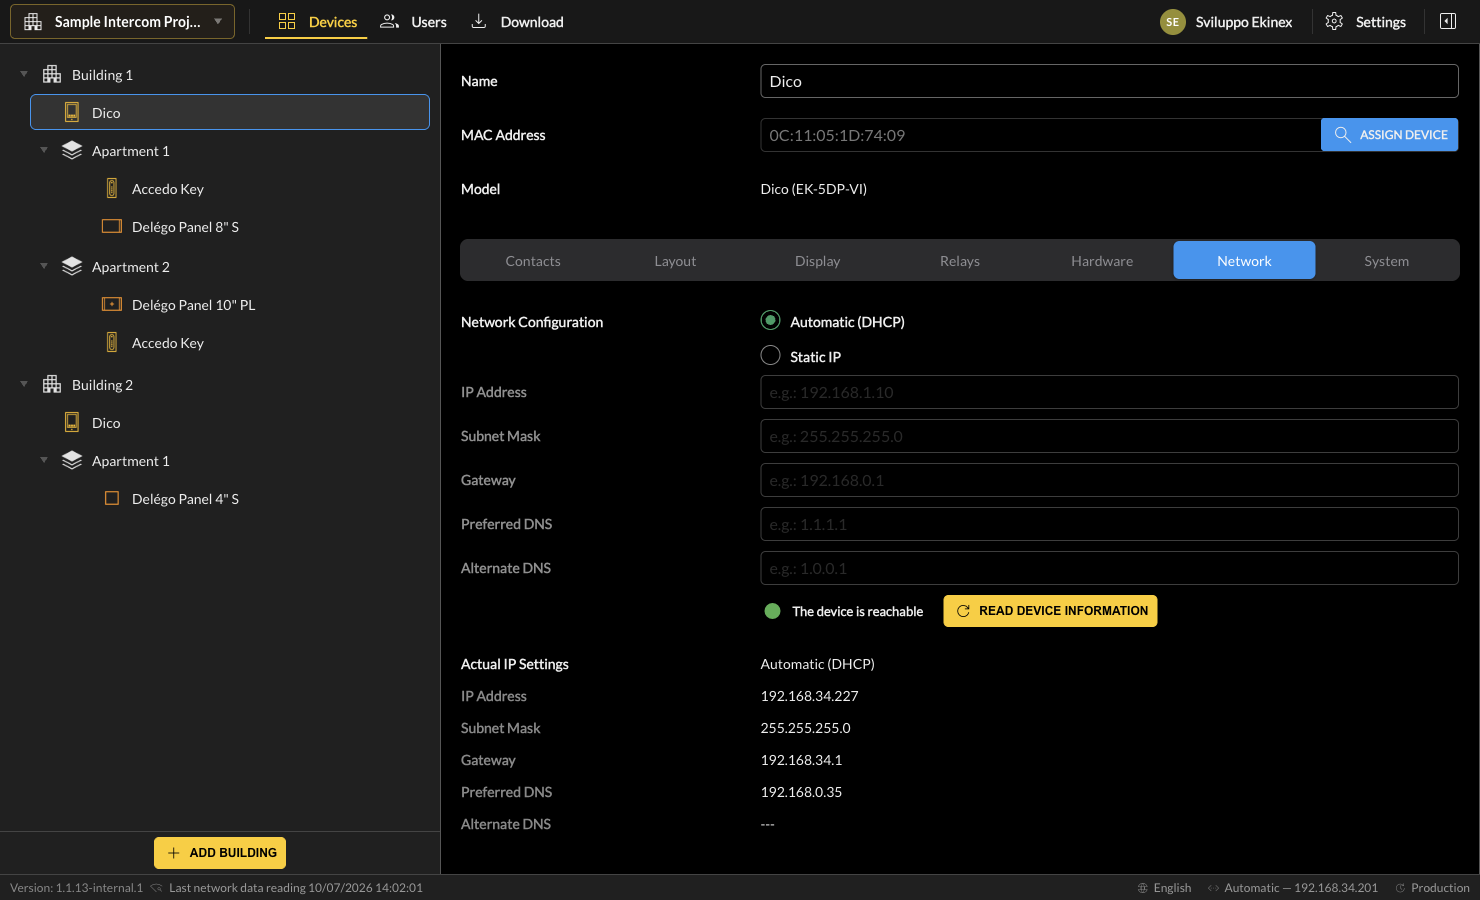Select the Network tab
The image size is (1480, 900).
click(x=1244, y=260)
